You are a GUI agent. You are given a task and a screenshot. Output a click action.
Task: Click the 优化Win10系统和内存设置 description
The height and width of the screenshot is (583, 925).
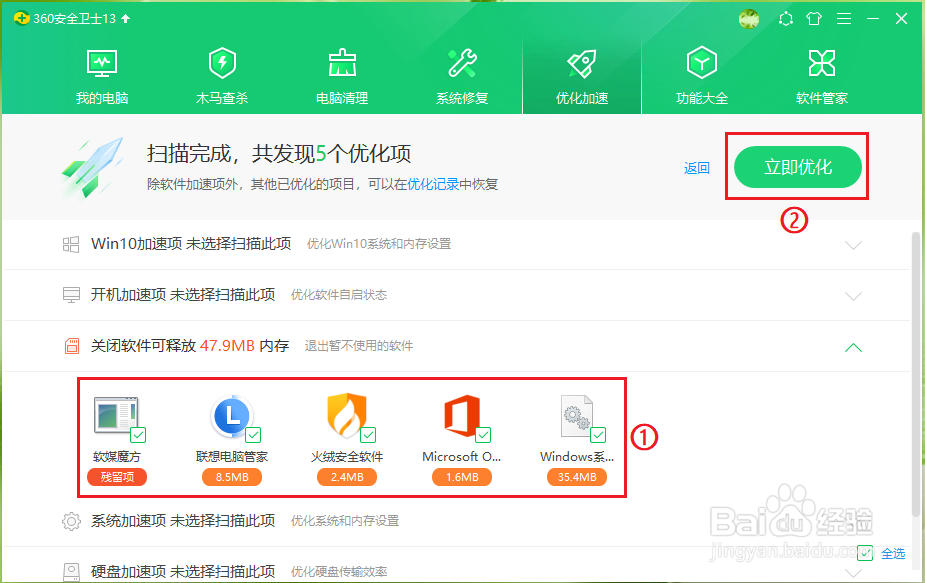tap(379, 244)
